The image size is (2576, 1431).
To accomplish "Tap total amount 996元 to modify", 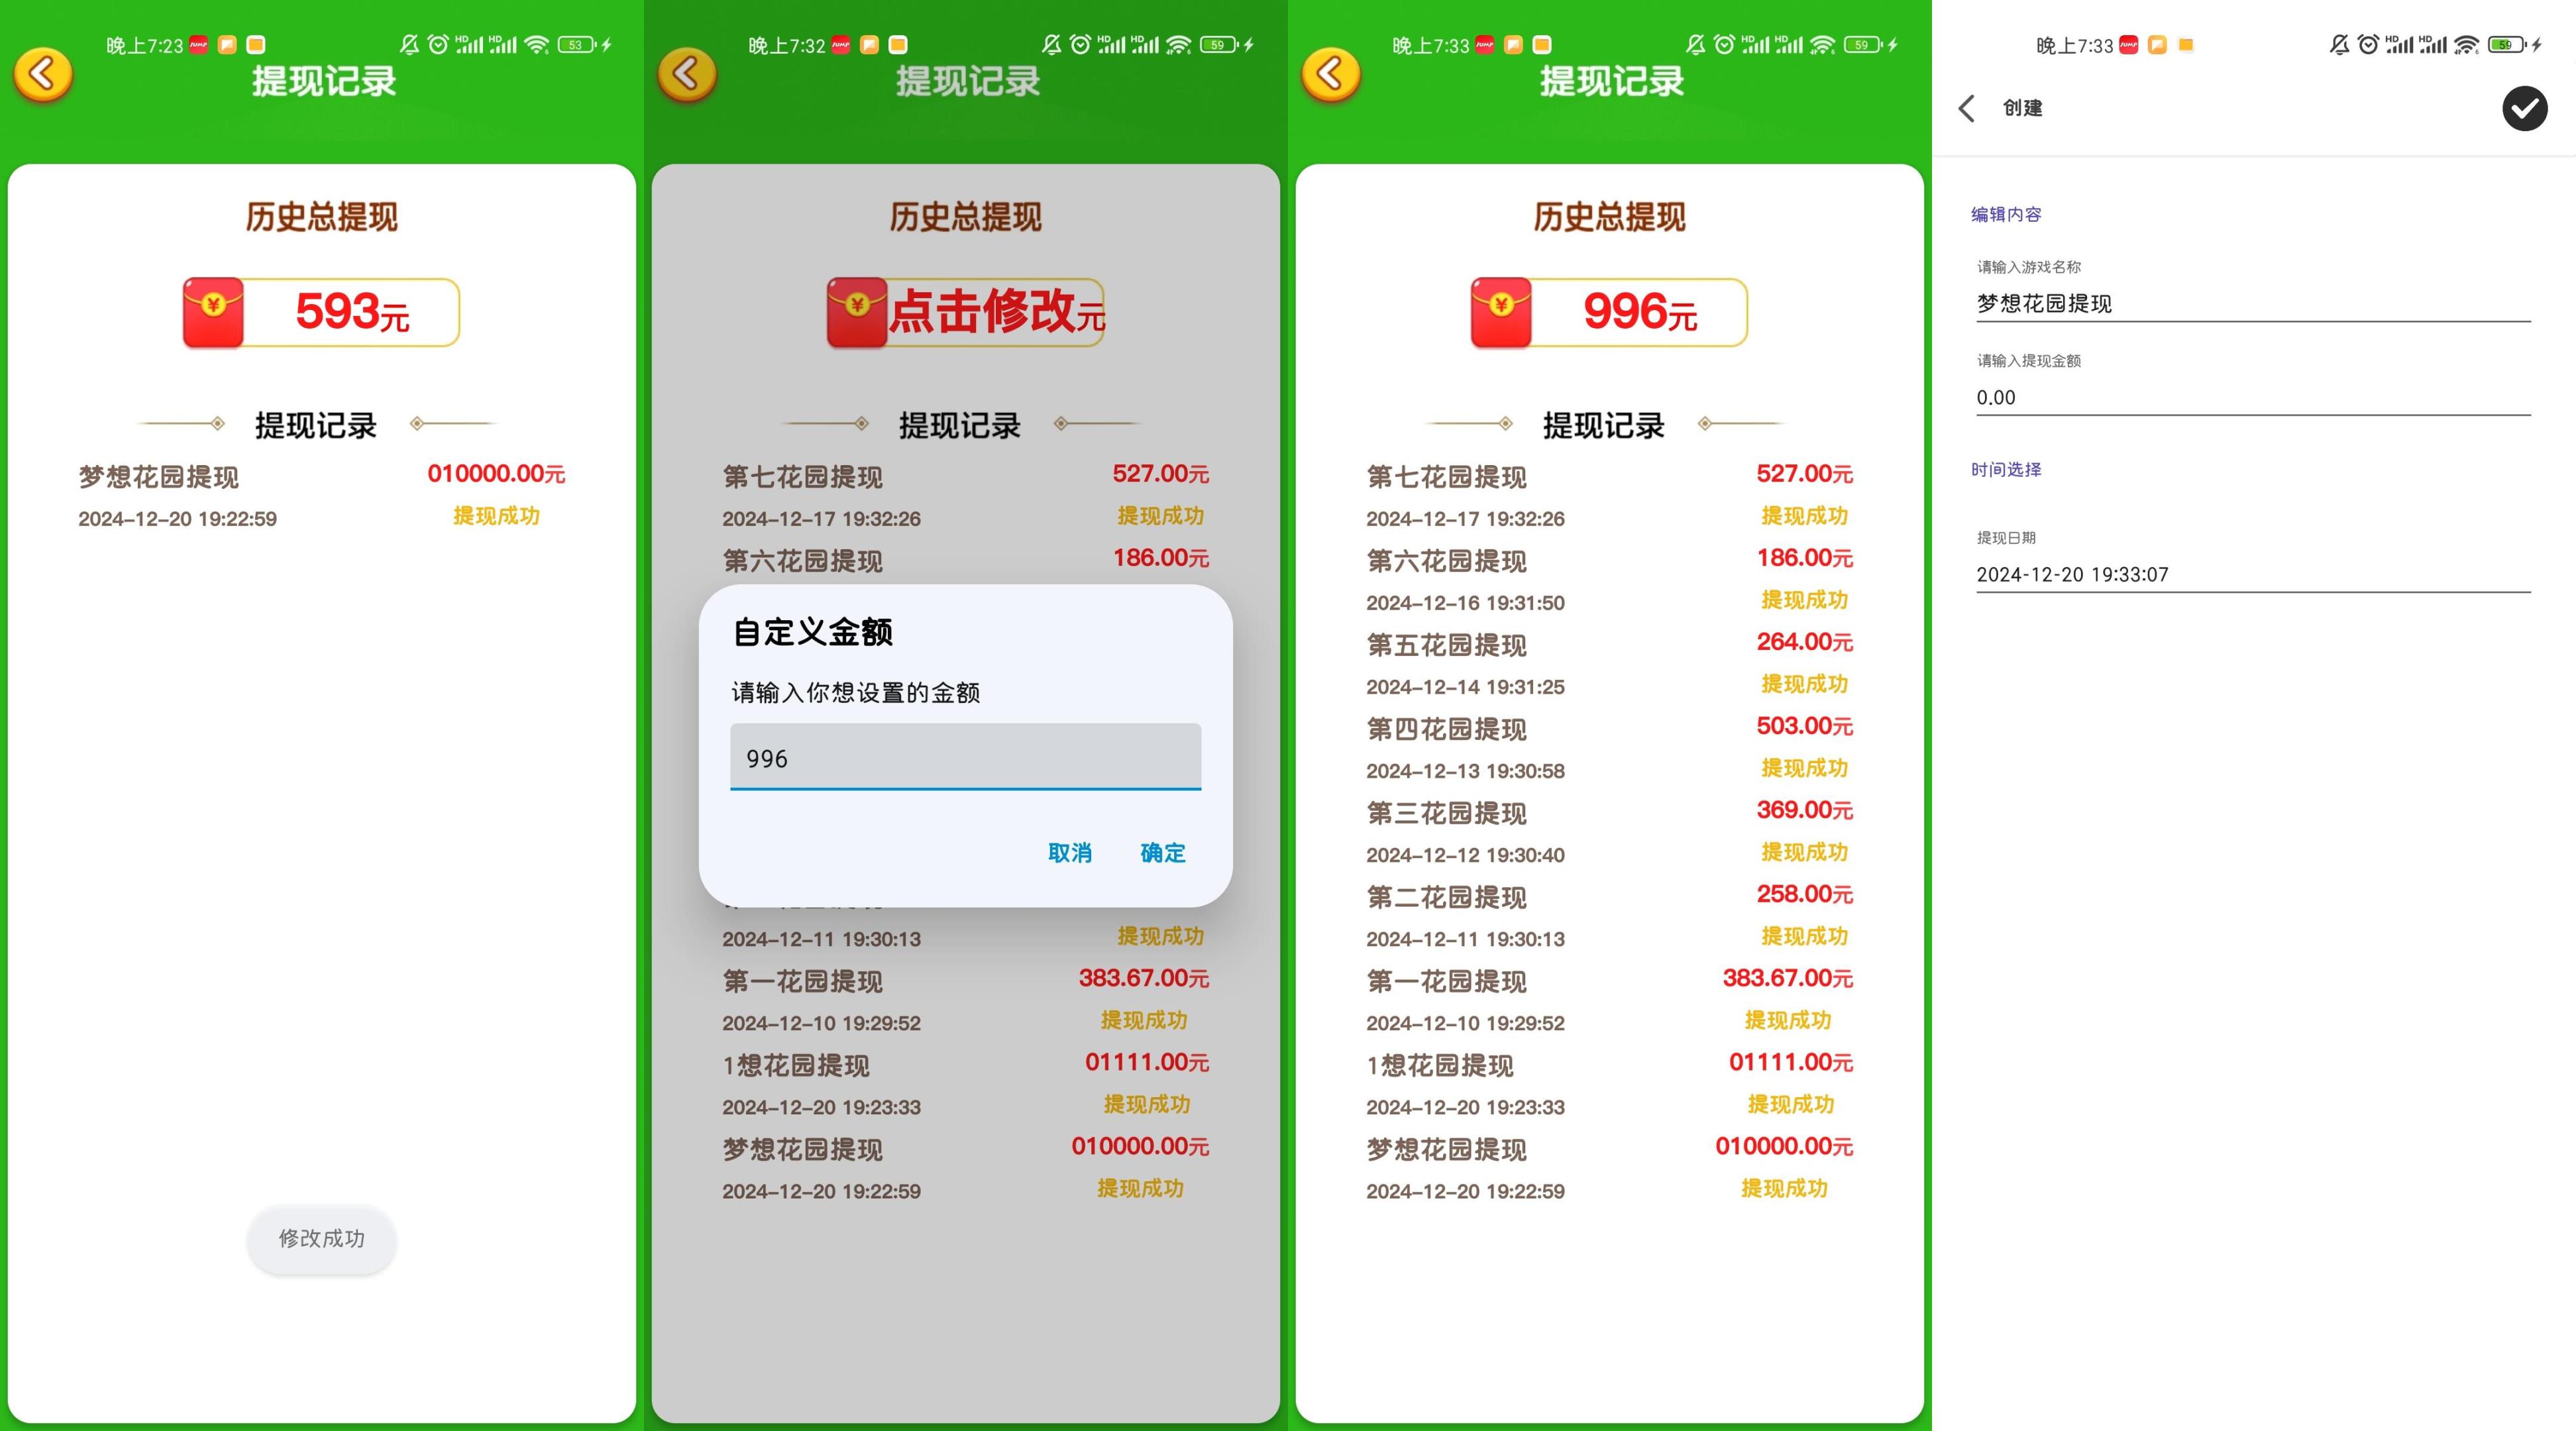I will tap(1640, 312).
